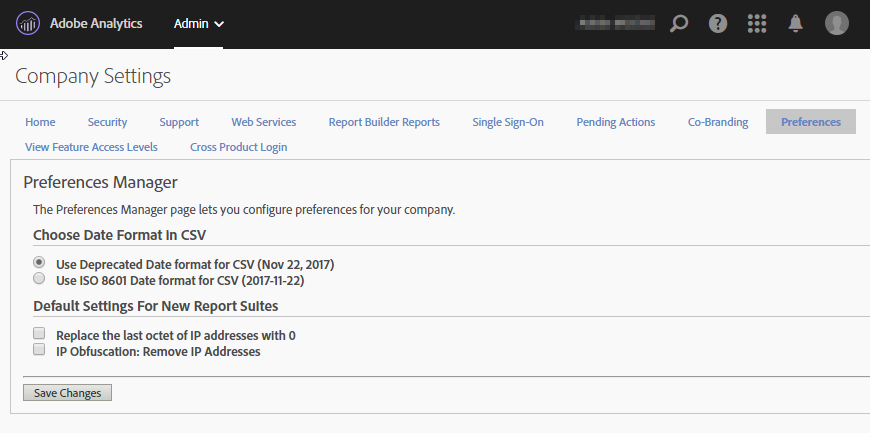Image resolution: width=870 pixels, height=433 pixels.
Task: Open the app switcher grid icon
Action: (757, 24)
